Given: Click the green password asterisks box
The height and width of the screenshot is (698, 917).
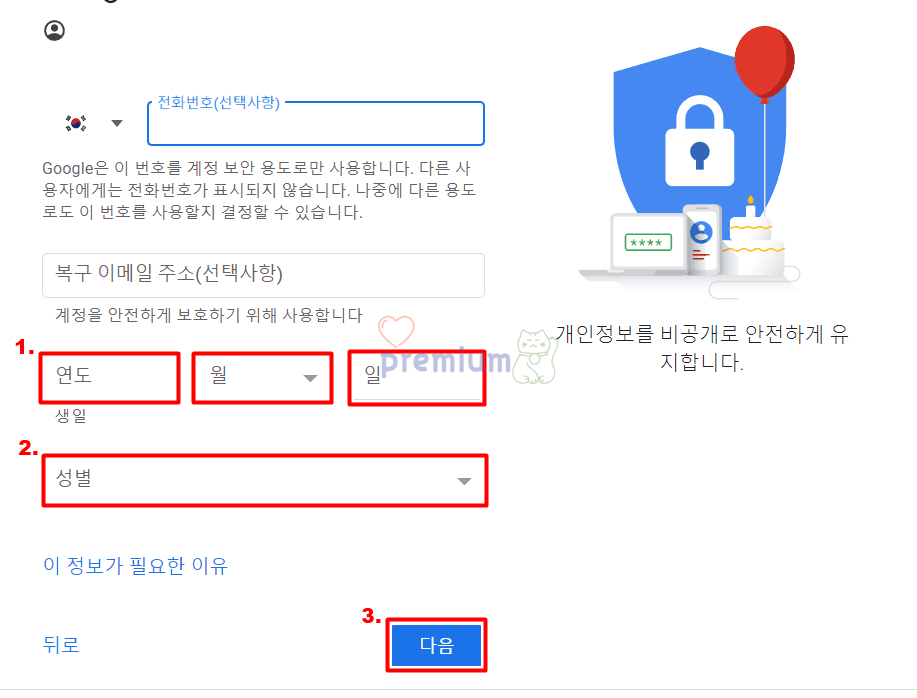Looking at the screenshot, I should tap(648, 242).
